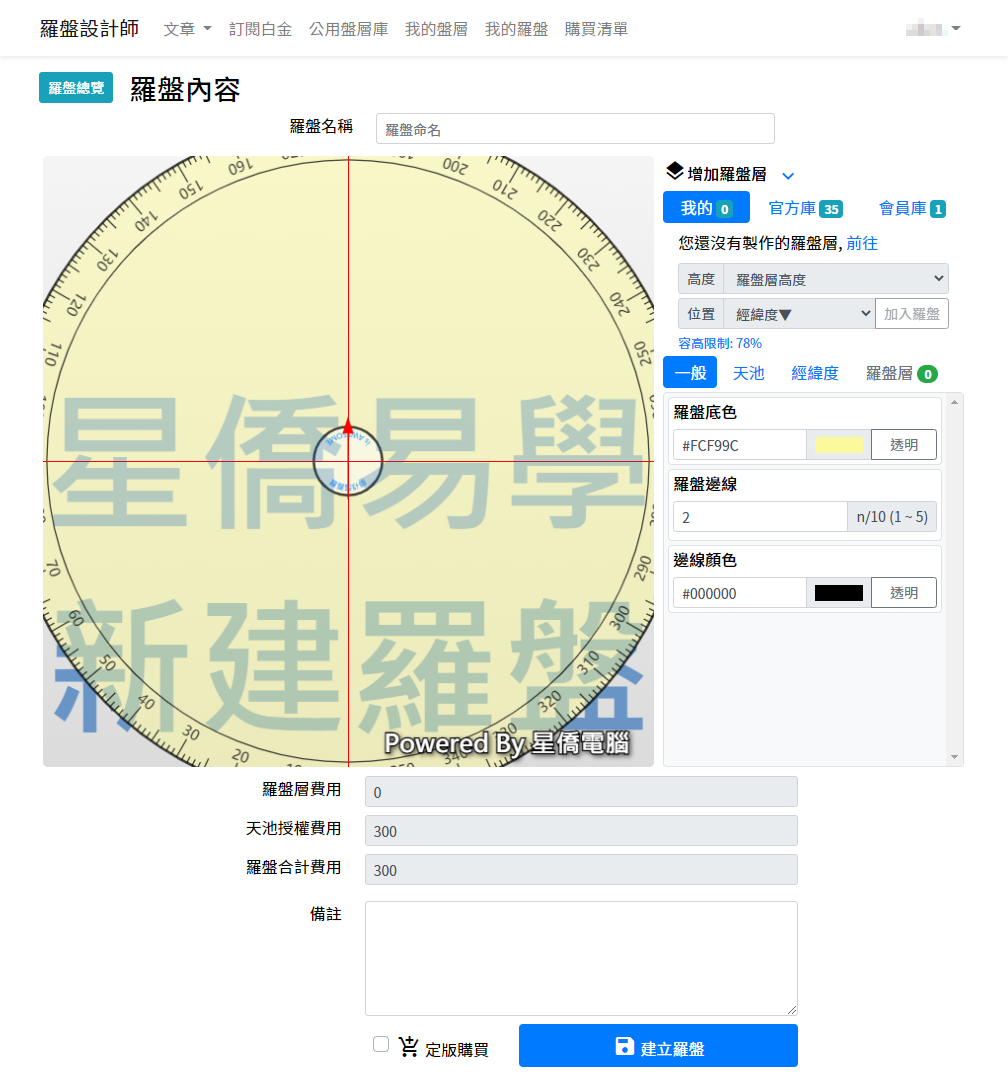Collapse 增加羅盤層 panel with its chevron
Viewport: 1008px width, 1081px height.
pos(789,175)
